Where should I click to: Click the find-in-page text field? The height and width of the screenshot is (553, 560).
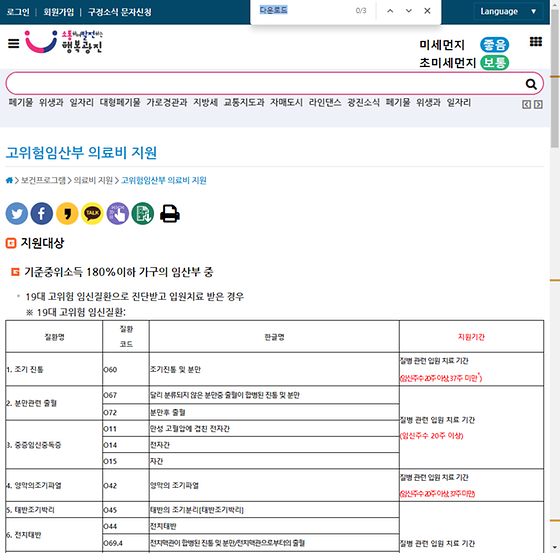[x=304, y=10]
